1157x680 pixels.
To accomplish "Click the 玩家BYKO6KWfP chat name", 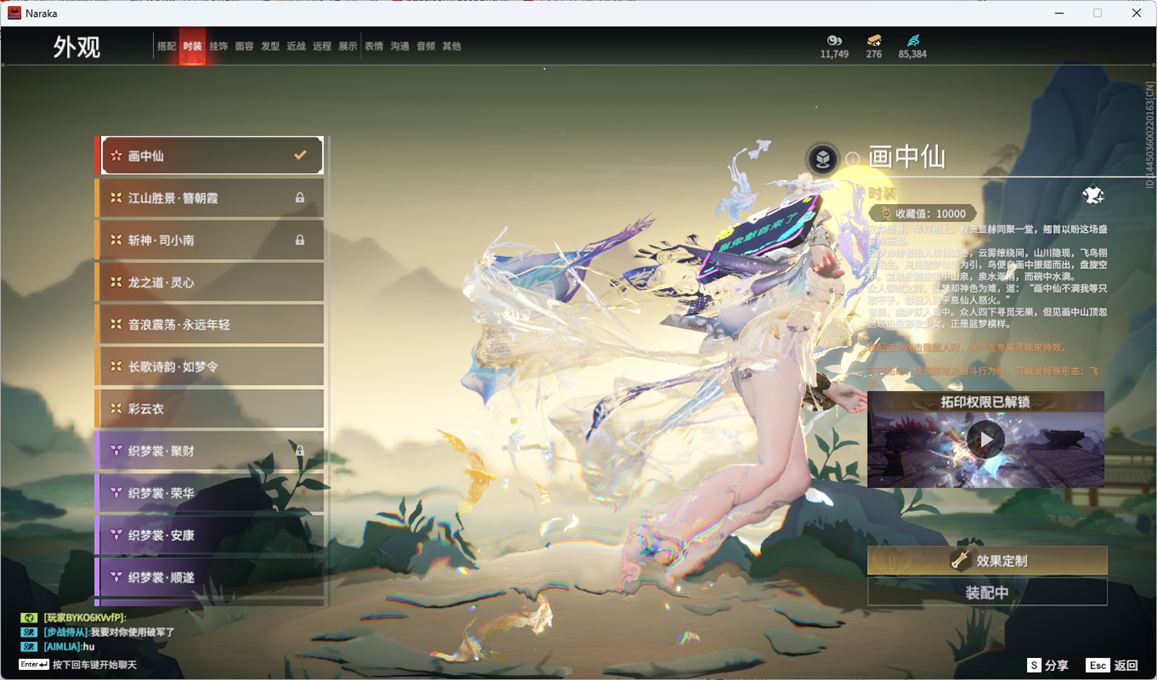I will [85, 617].
